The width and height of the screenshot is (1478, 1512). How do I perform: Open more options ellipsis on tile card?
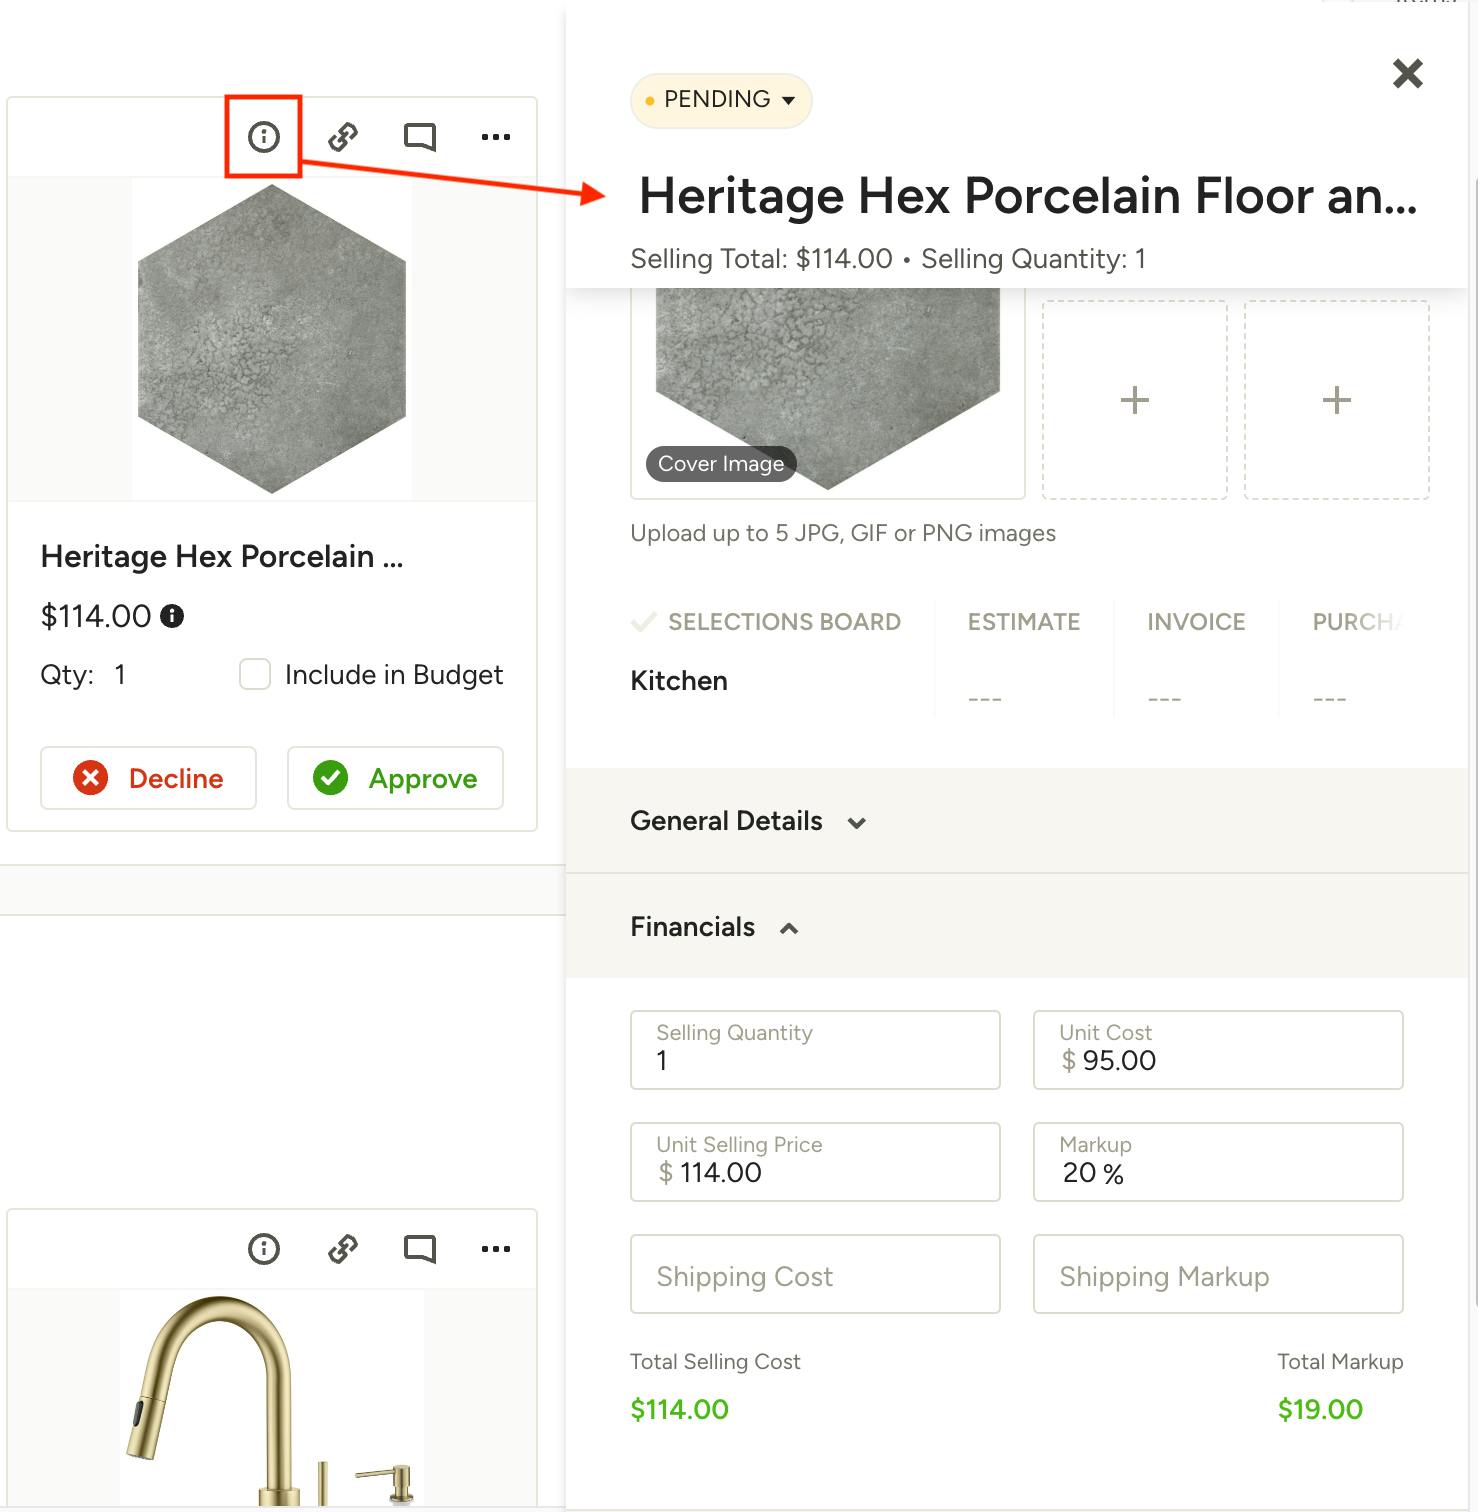coord(496,137)
